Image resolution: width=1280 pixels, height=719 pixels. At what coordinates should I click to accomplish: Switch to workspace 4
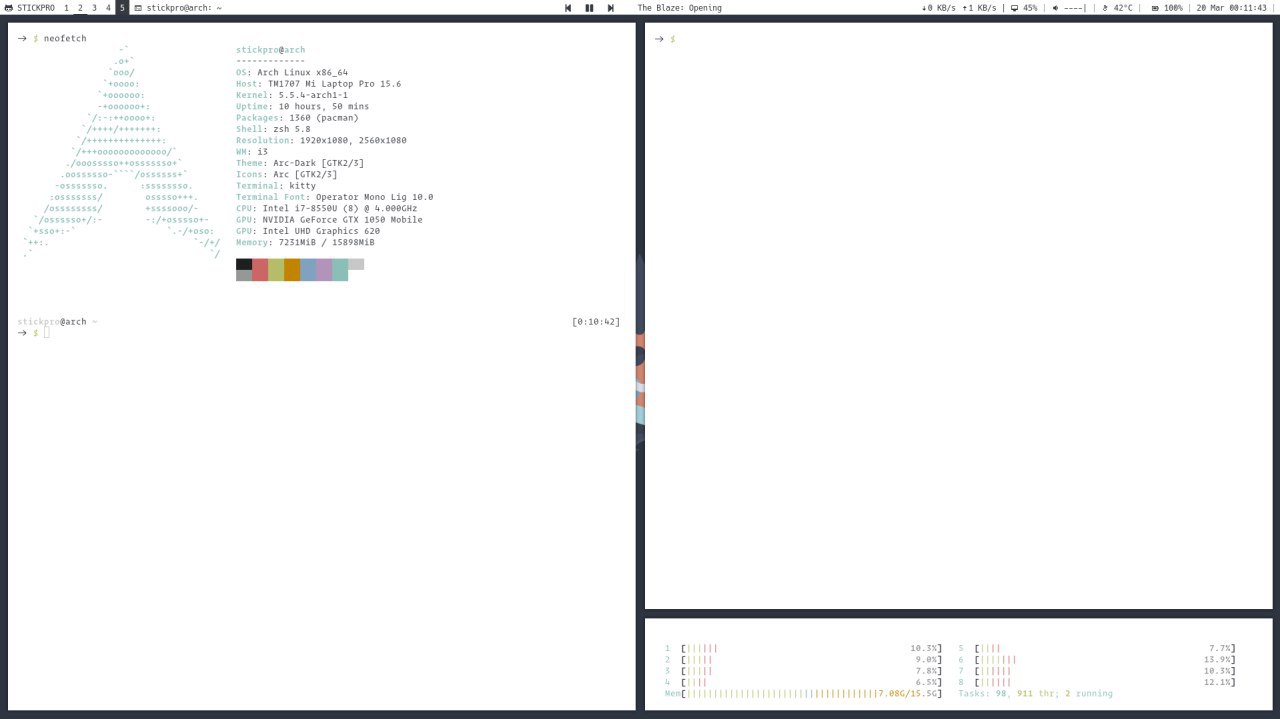pyautogui.click(x=108, y=8)
